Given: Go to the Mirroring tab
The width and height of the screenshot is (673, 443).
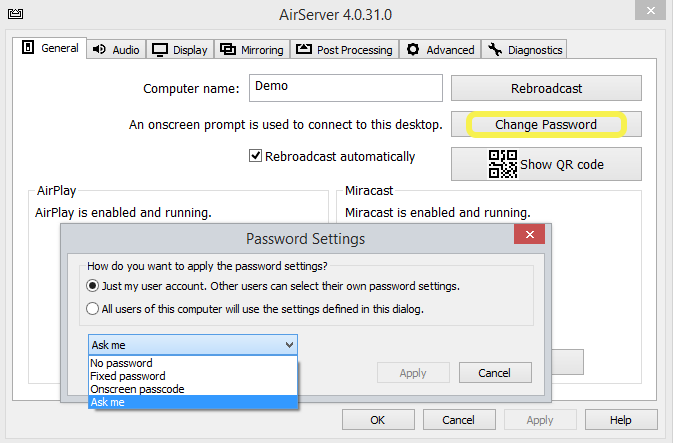Looking at the screenshot, I should [251, 49].
